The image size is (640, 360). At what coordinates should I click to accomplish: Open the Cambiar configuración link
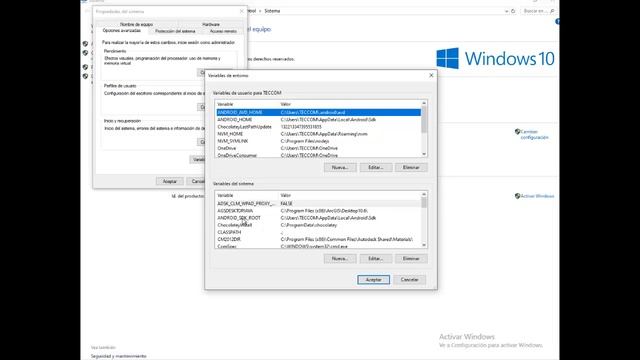coord(535,135)
